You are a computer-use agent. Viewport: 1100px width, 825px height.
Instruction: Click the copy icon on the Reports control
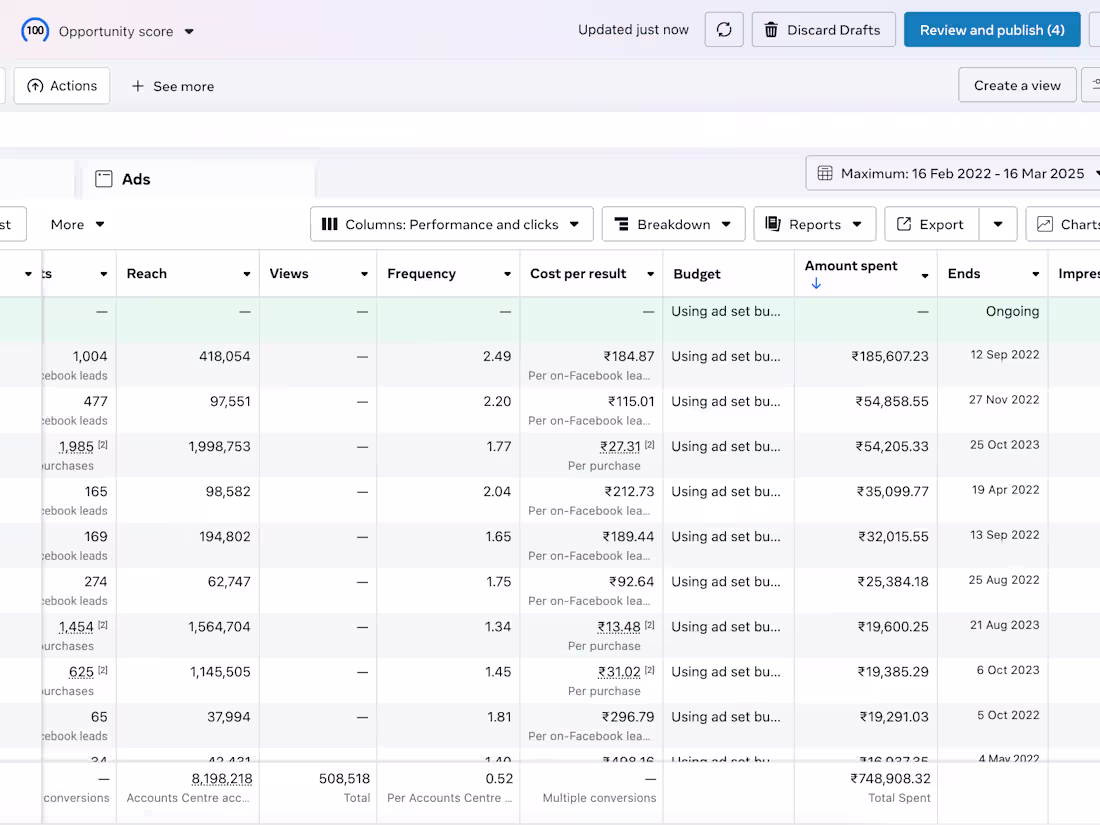coord(771,223)
